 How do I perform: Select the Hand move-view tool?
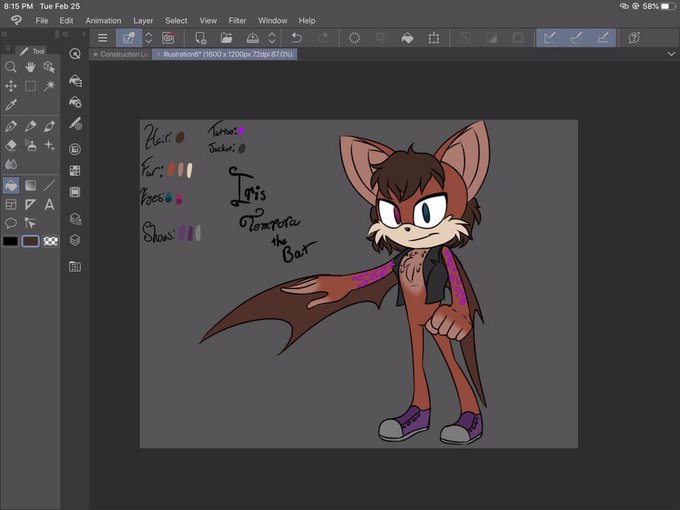coord(30,67)
